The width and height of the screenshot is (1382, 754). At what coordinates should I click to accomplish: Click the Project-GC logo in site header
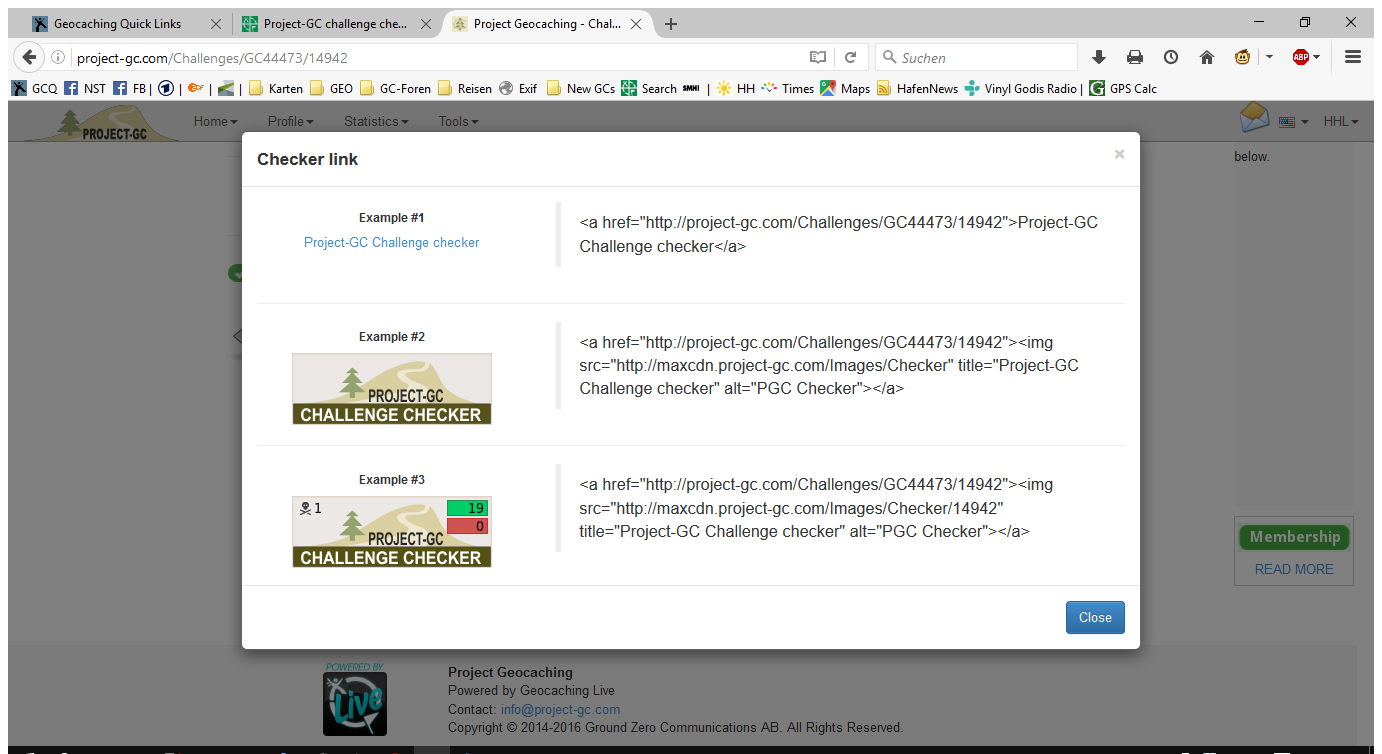point(100,123)
